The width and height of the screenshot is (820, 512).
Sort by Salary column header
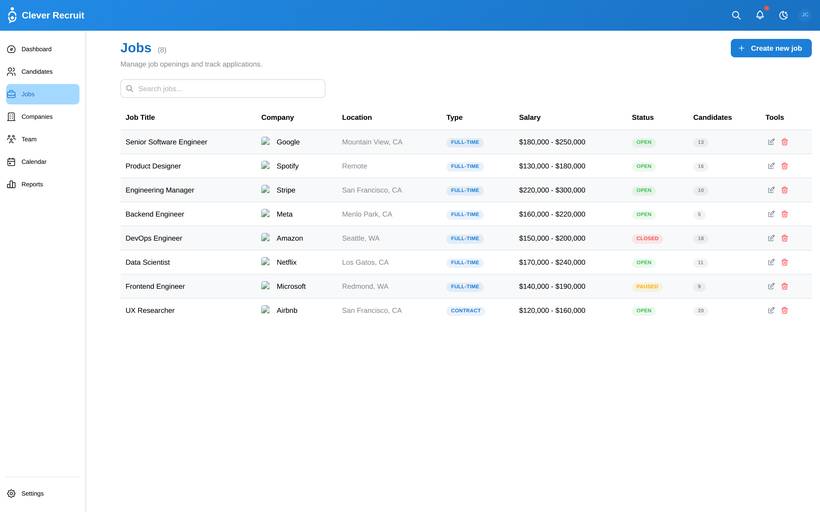[530, 117]
